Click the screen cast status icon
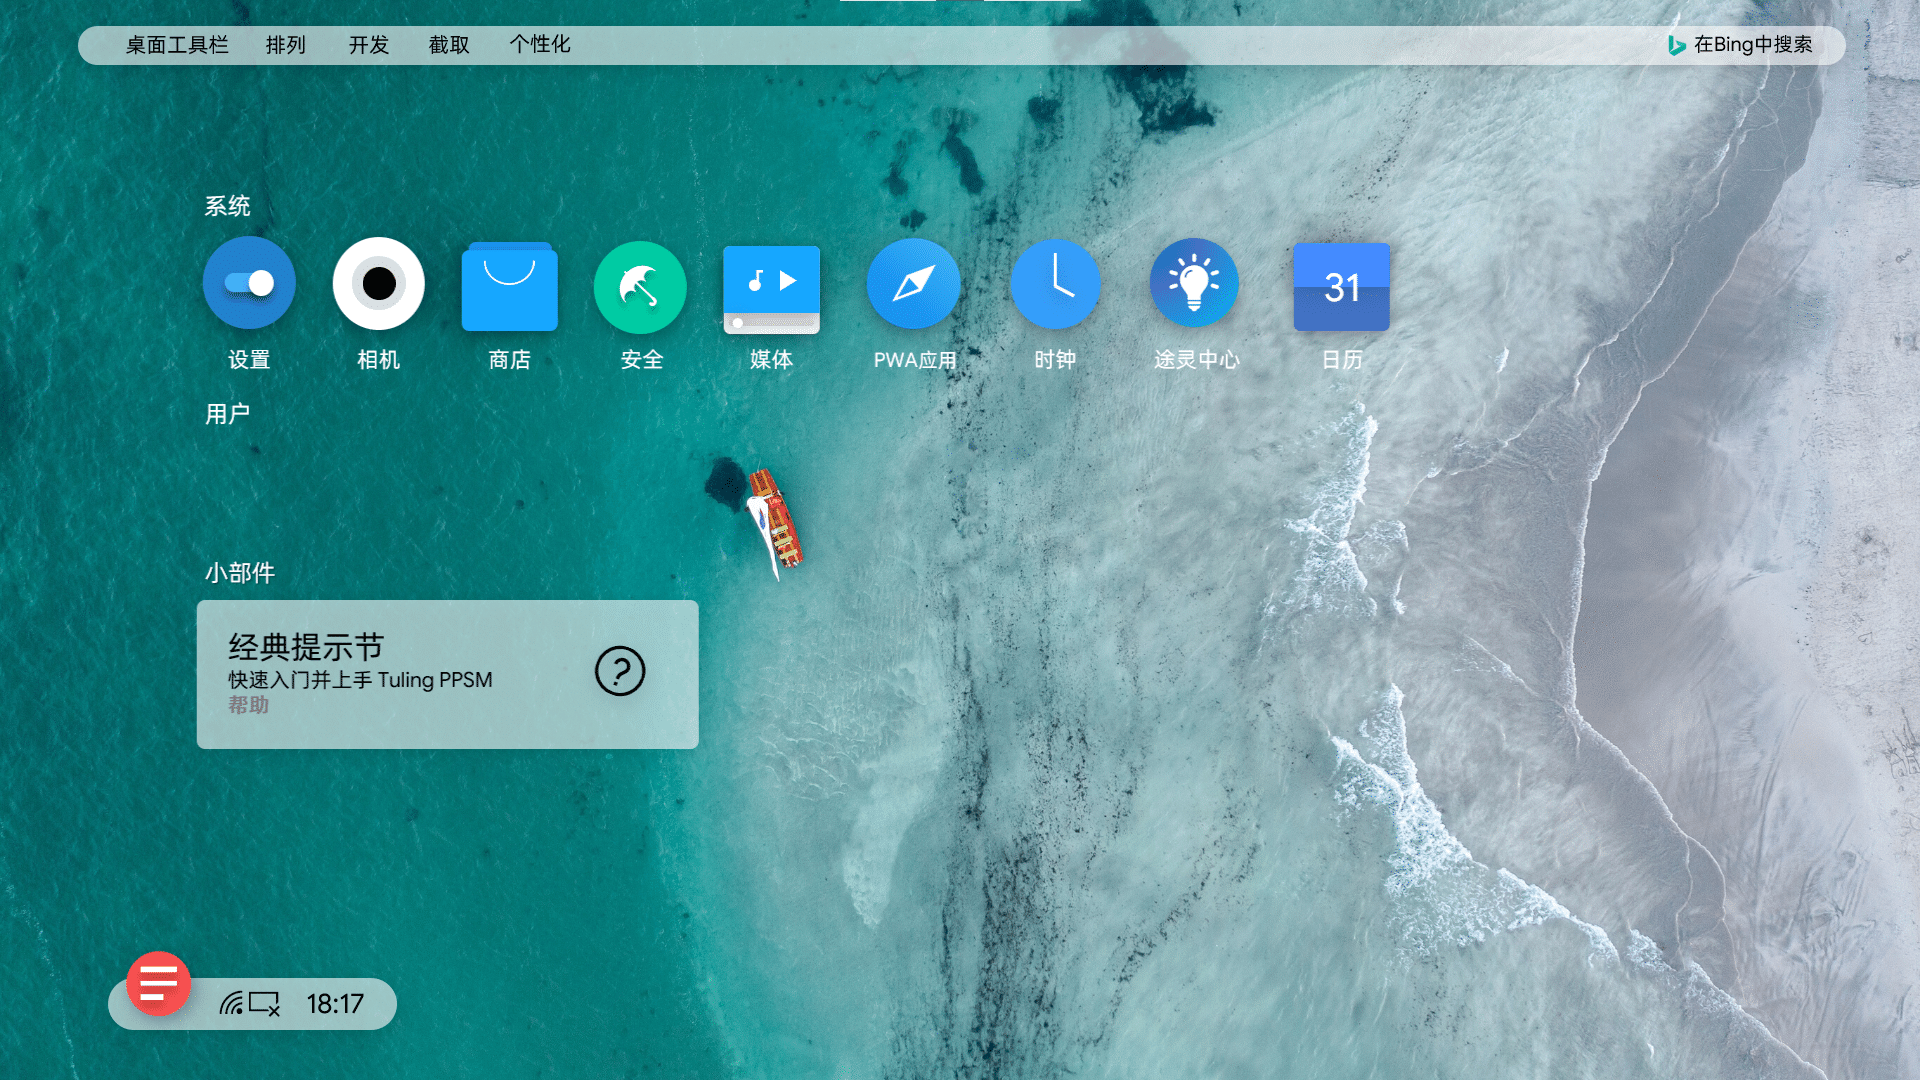Image resolution: width=1920 pixels, height=1080 pixels. tap(265, 1003)
